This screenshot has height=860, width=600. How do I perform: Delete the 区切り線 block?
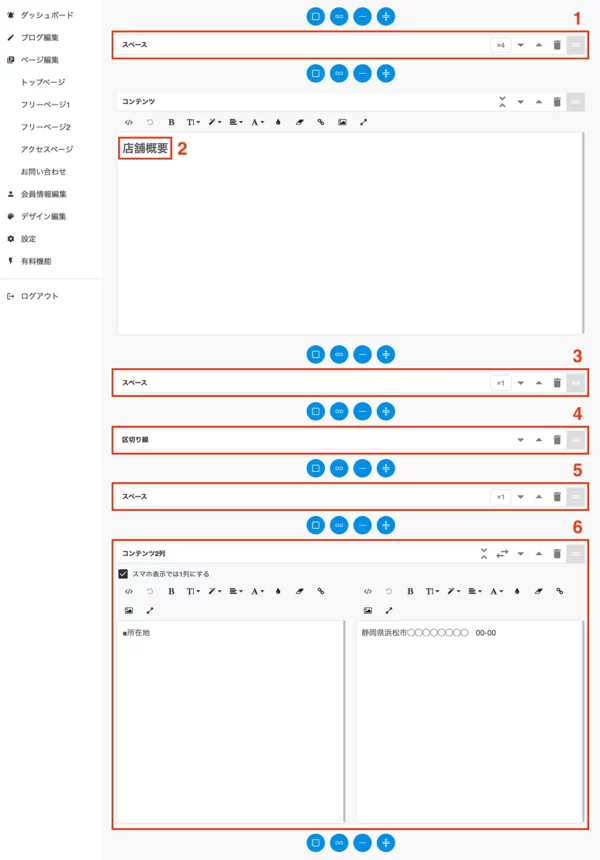(557, 440)
